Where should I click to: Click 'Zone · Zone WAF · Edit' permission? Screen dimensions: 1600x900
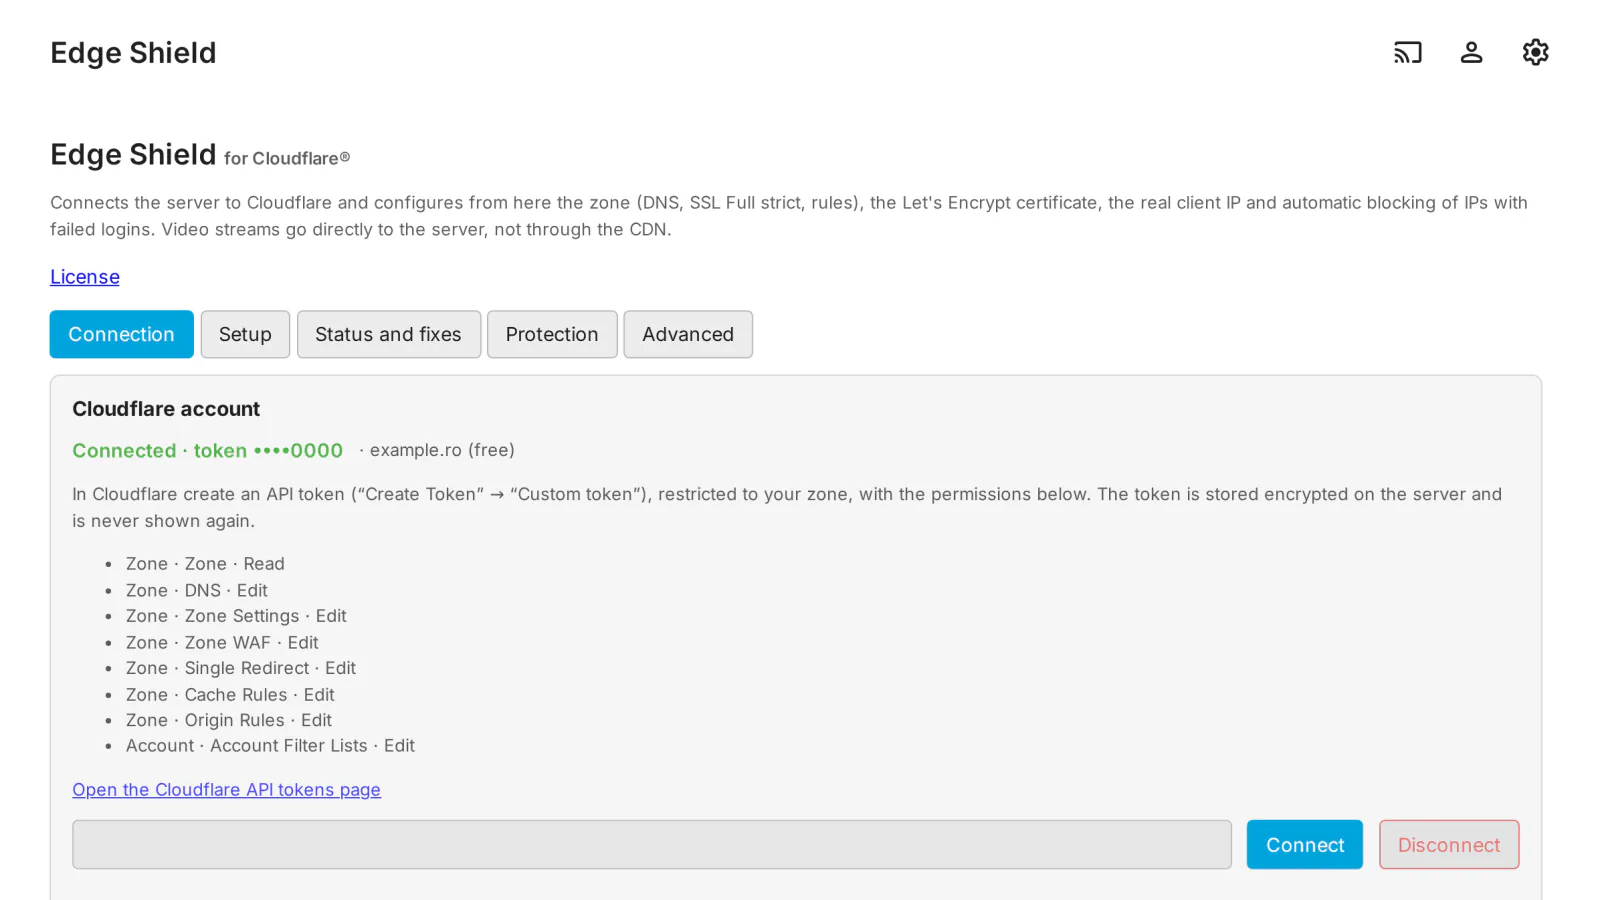[222, 643]
